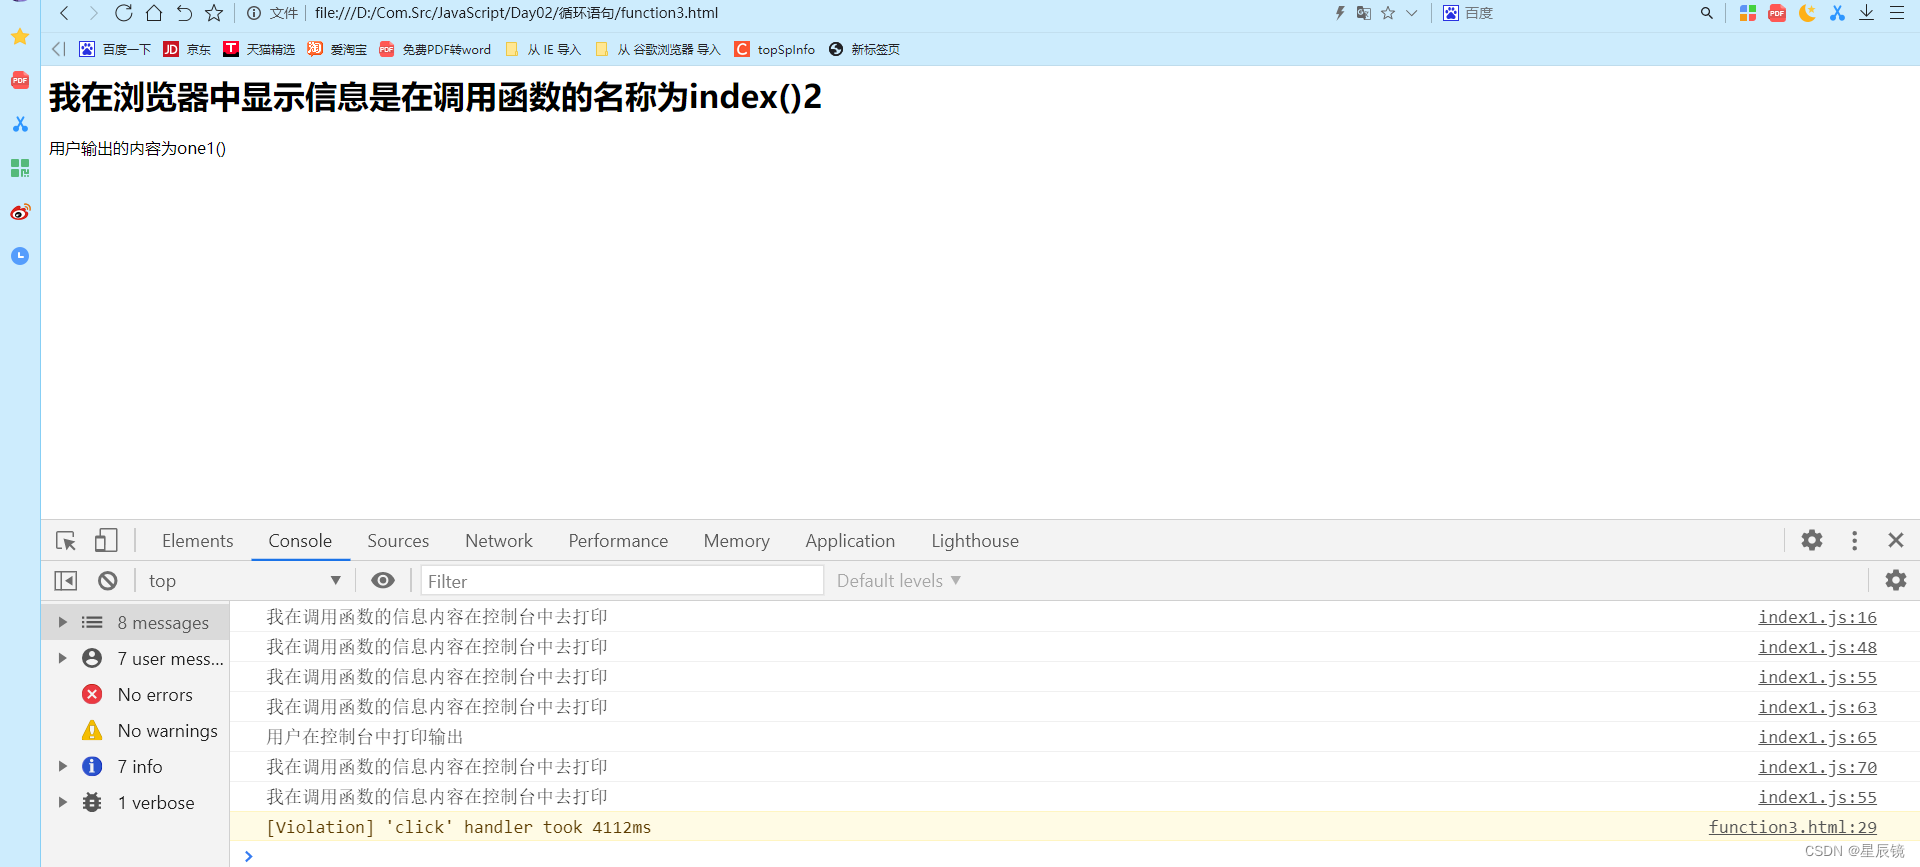Switch to the Sources tab
Screen dimensions: 1920x867
pyautogui.click(x=398, y=541)
